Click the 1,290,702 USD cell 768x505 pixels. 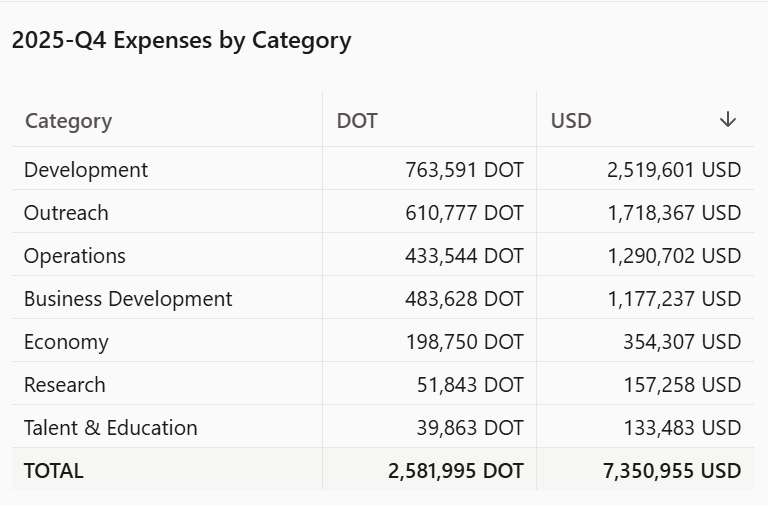[x=673, y=256]
